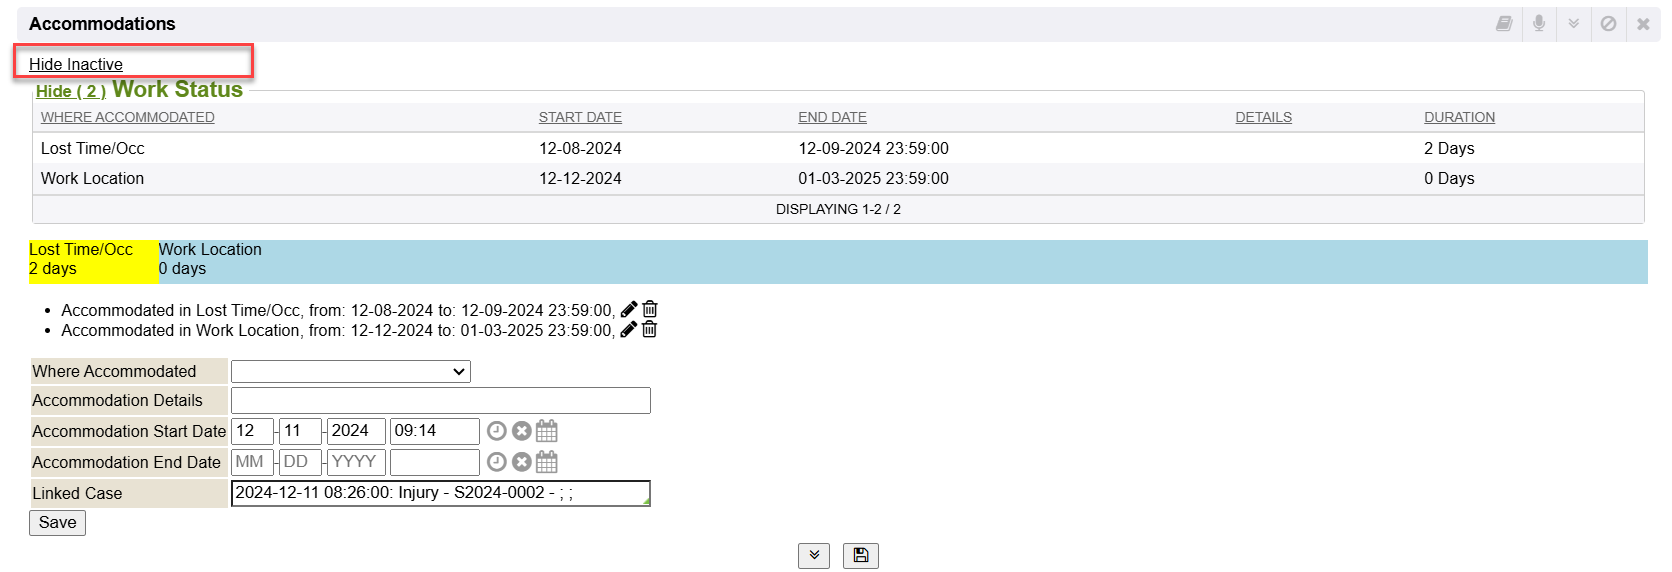The image size is (1672, 572).
Task: Hide the Work Status table section
Action: point(70,91)
